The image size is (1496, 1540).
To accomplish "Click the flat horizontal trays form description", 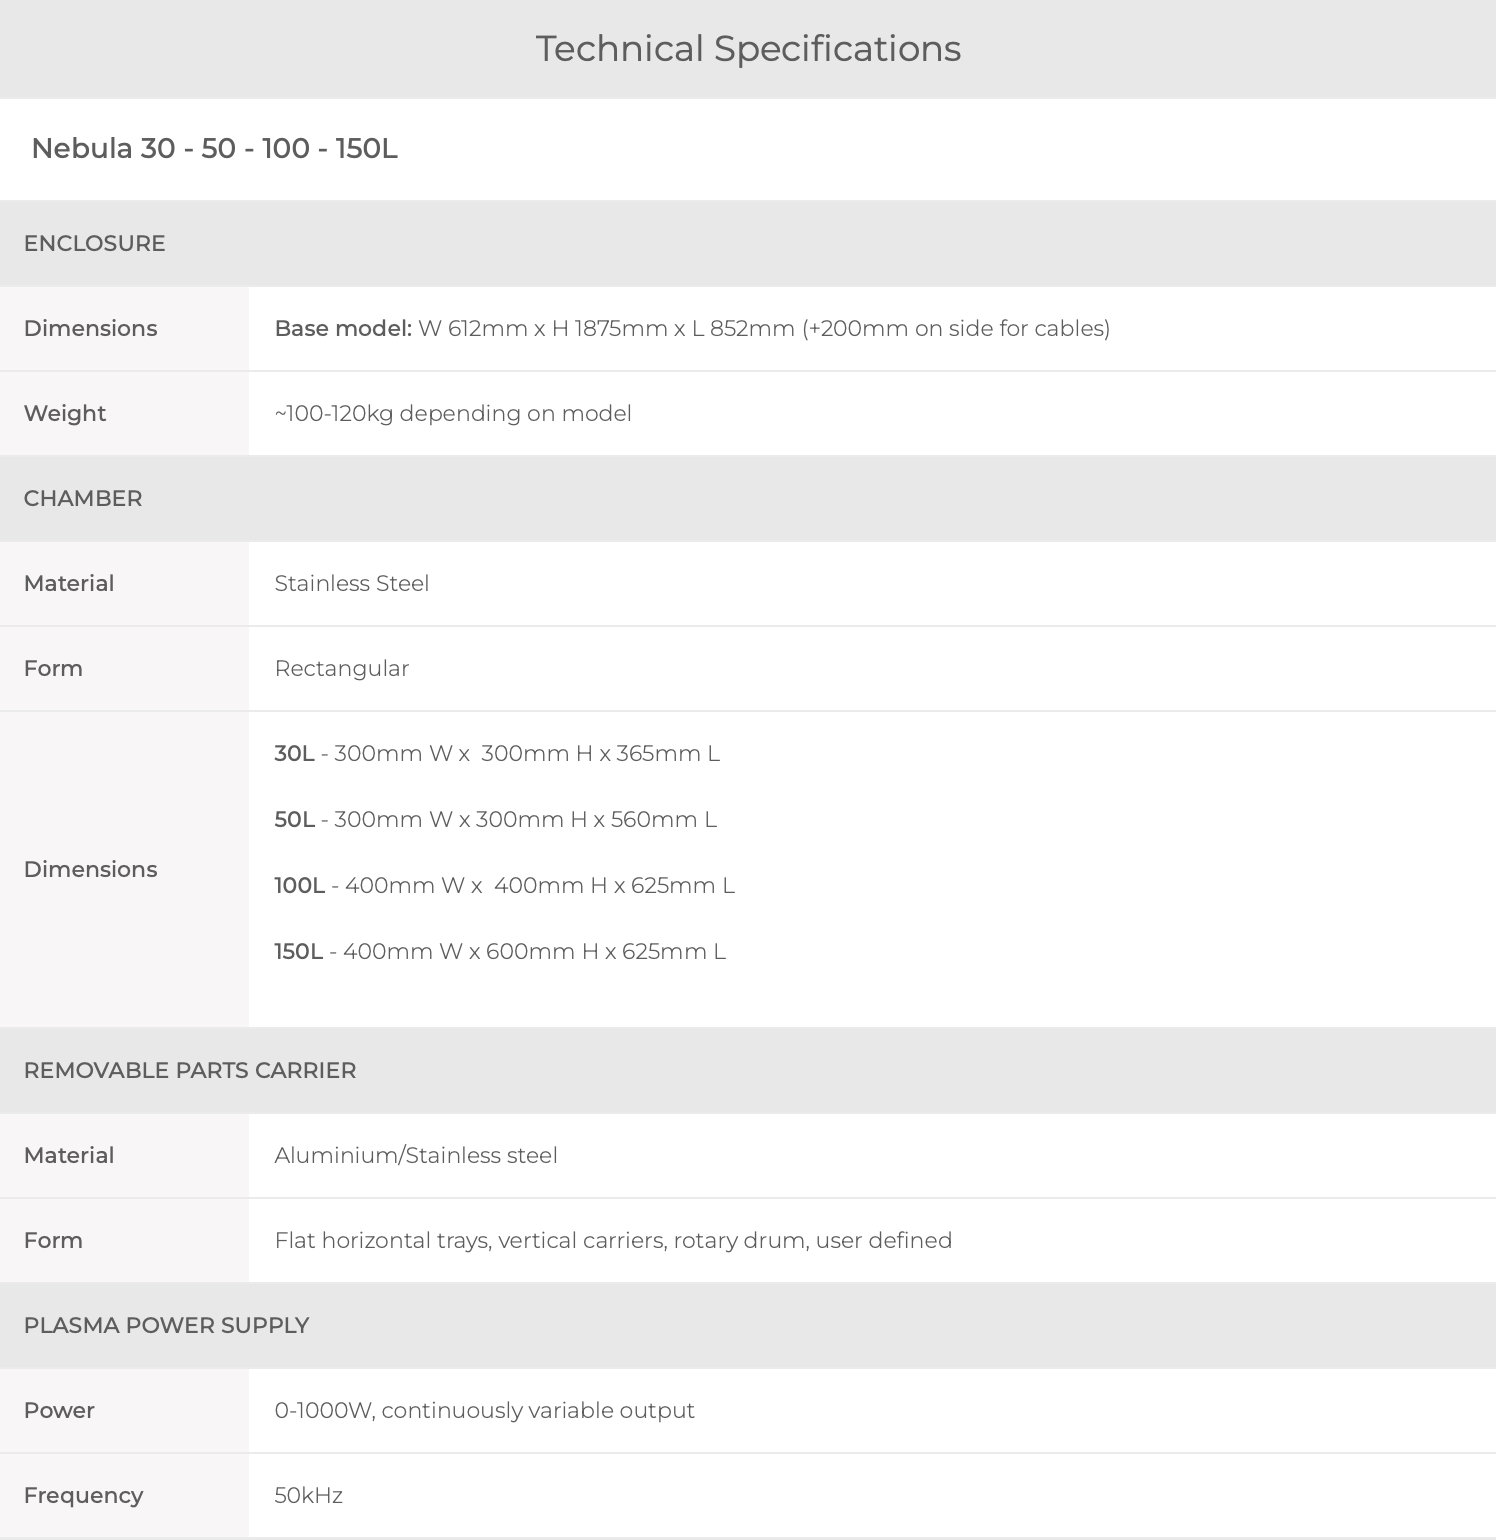I will coord(613,1240).
